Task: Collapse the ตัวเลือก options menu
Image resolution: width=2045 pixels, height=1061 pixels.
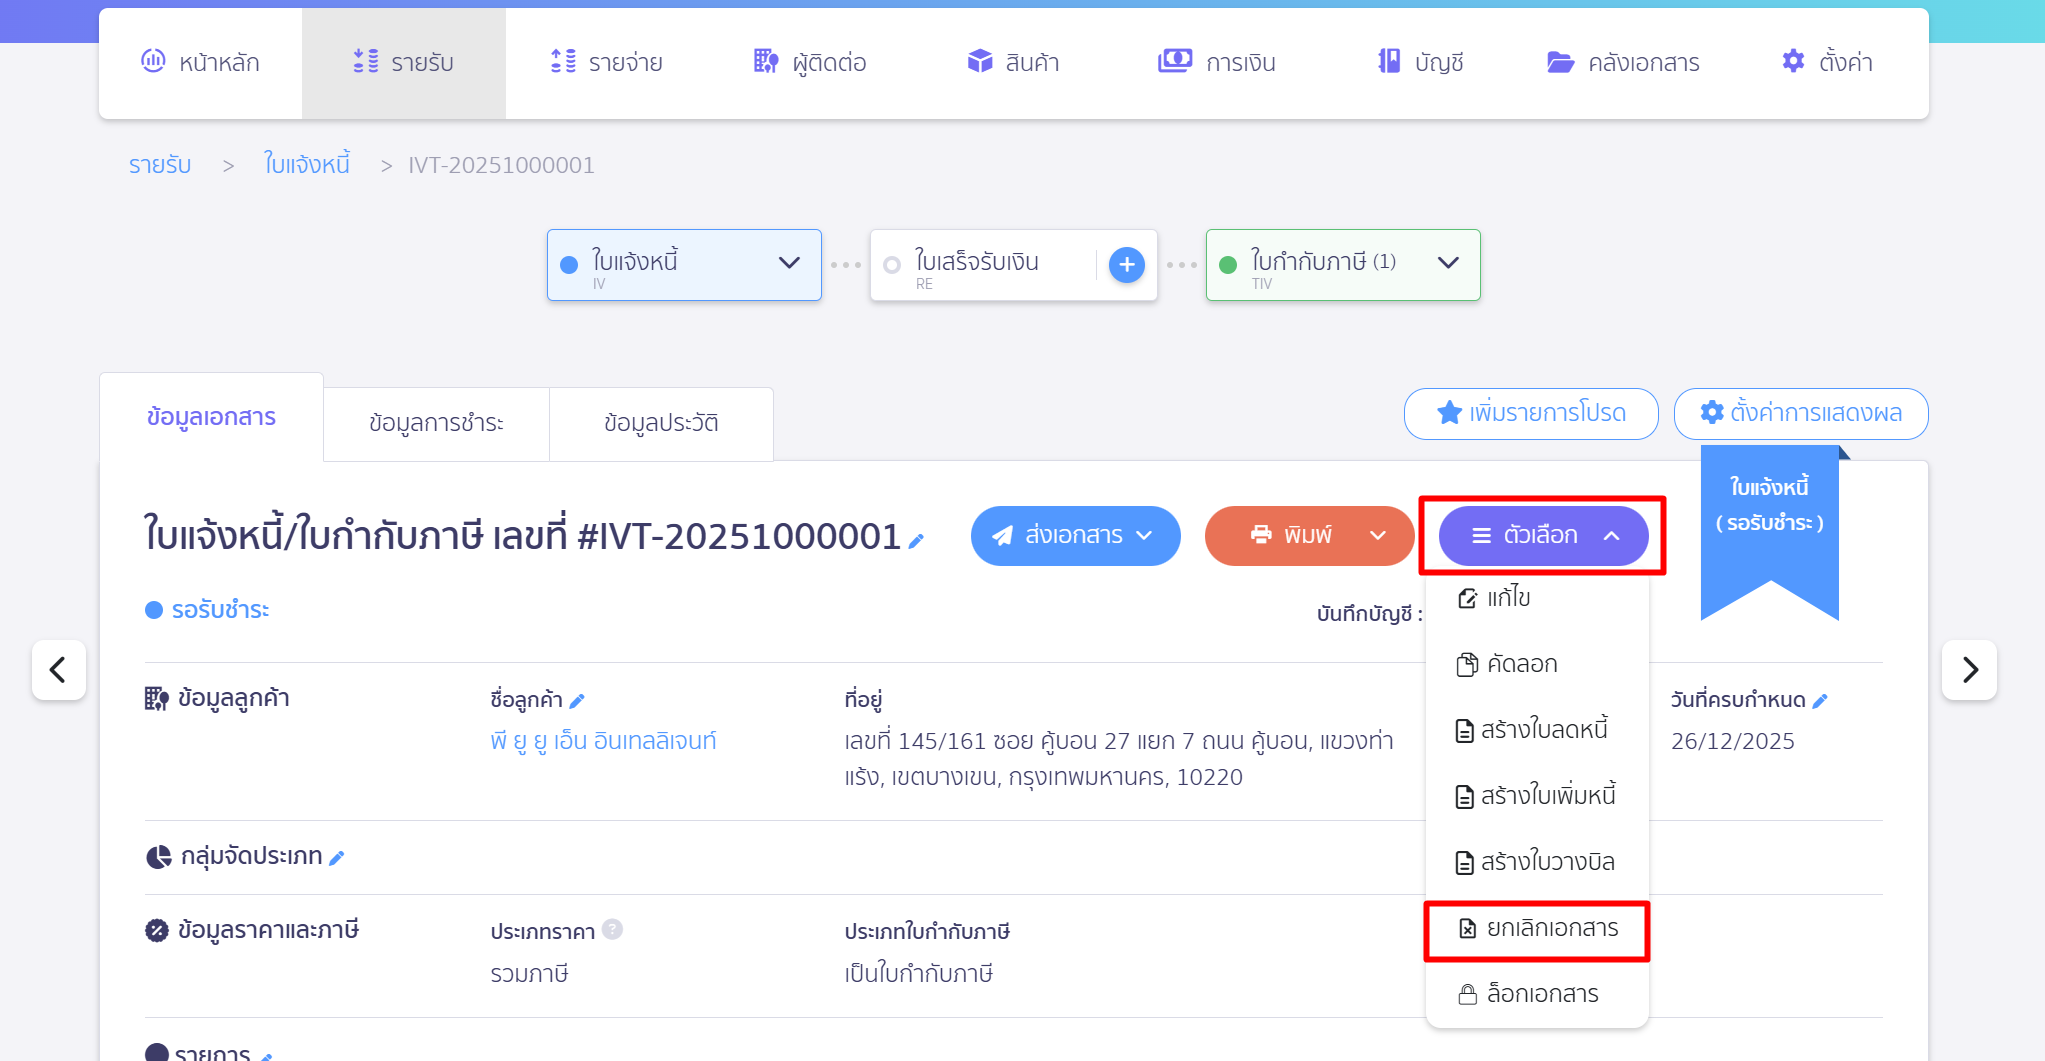Action: point(1543,536)
